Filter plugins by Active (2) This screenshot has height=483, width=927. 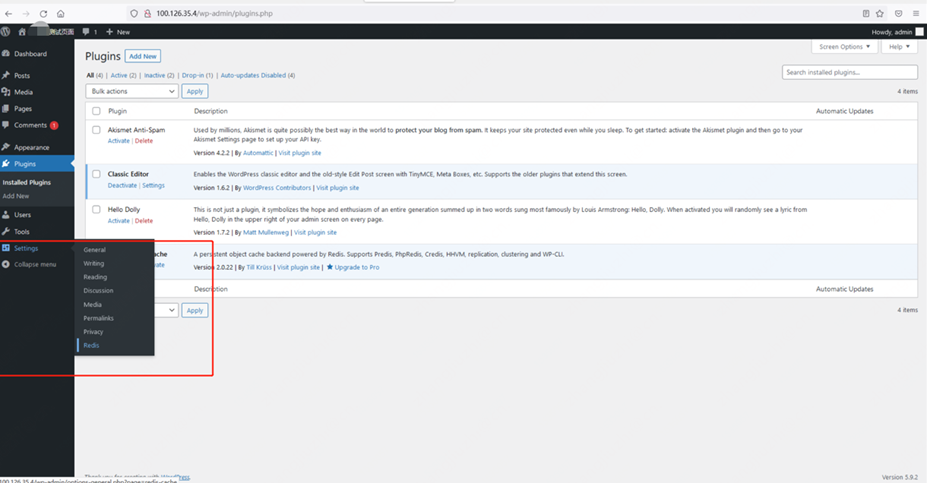tap(124, 76)
